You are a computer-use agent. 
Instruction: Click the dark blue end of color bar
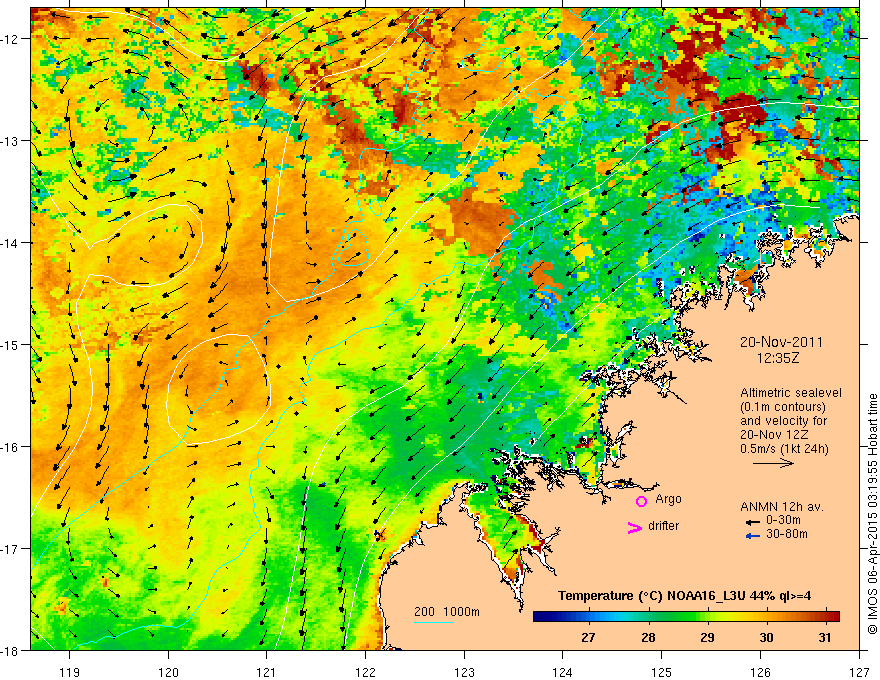[x=538, y=617]
